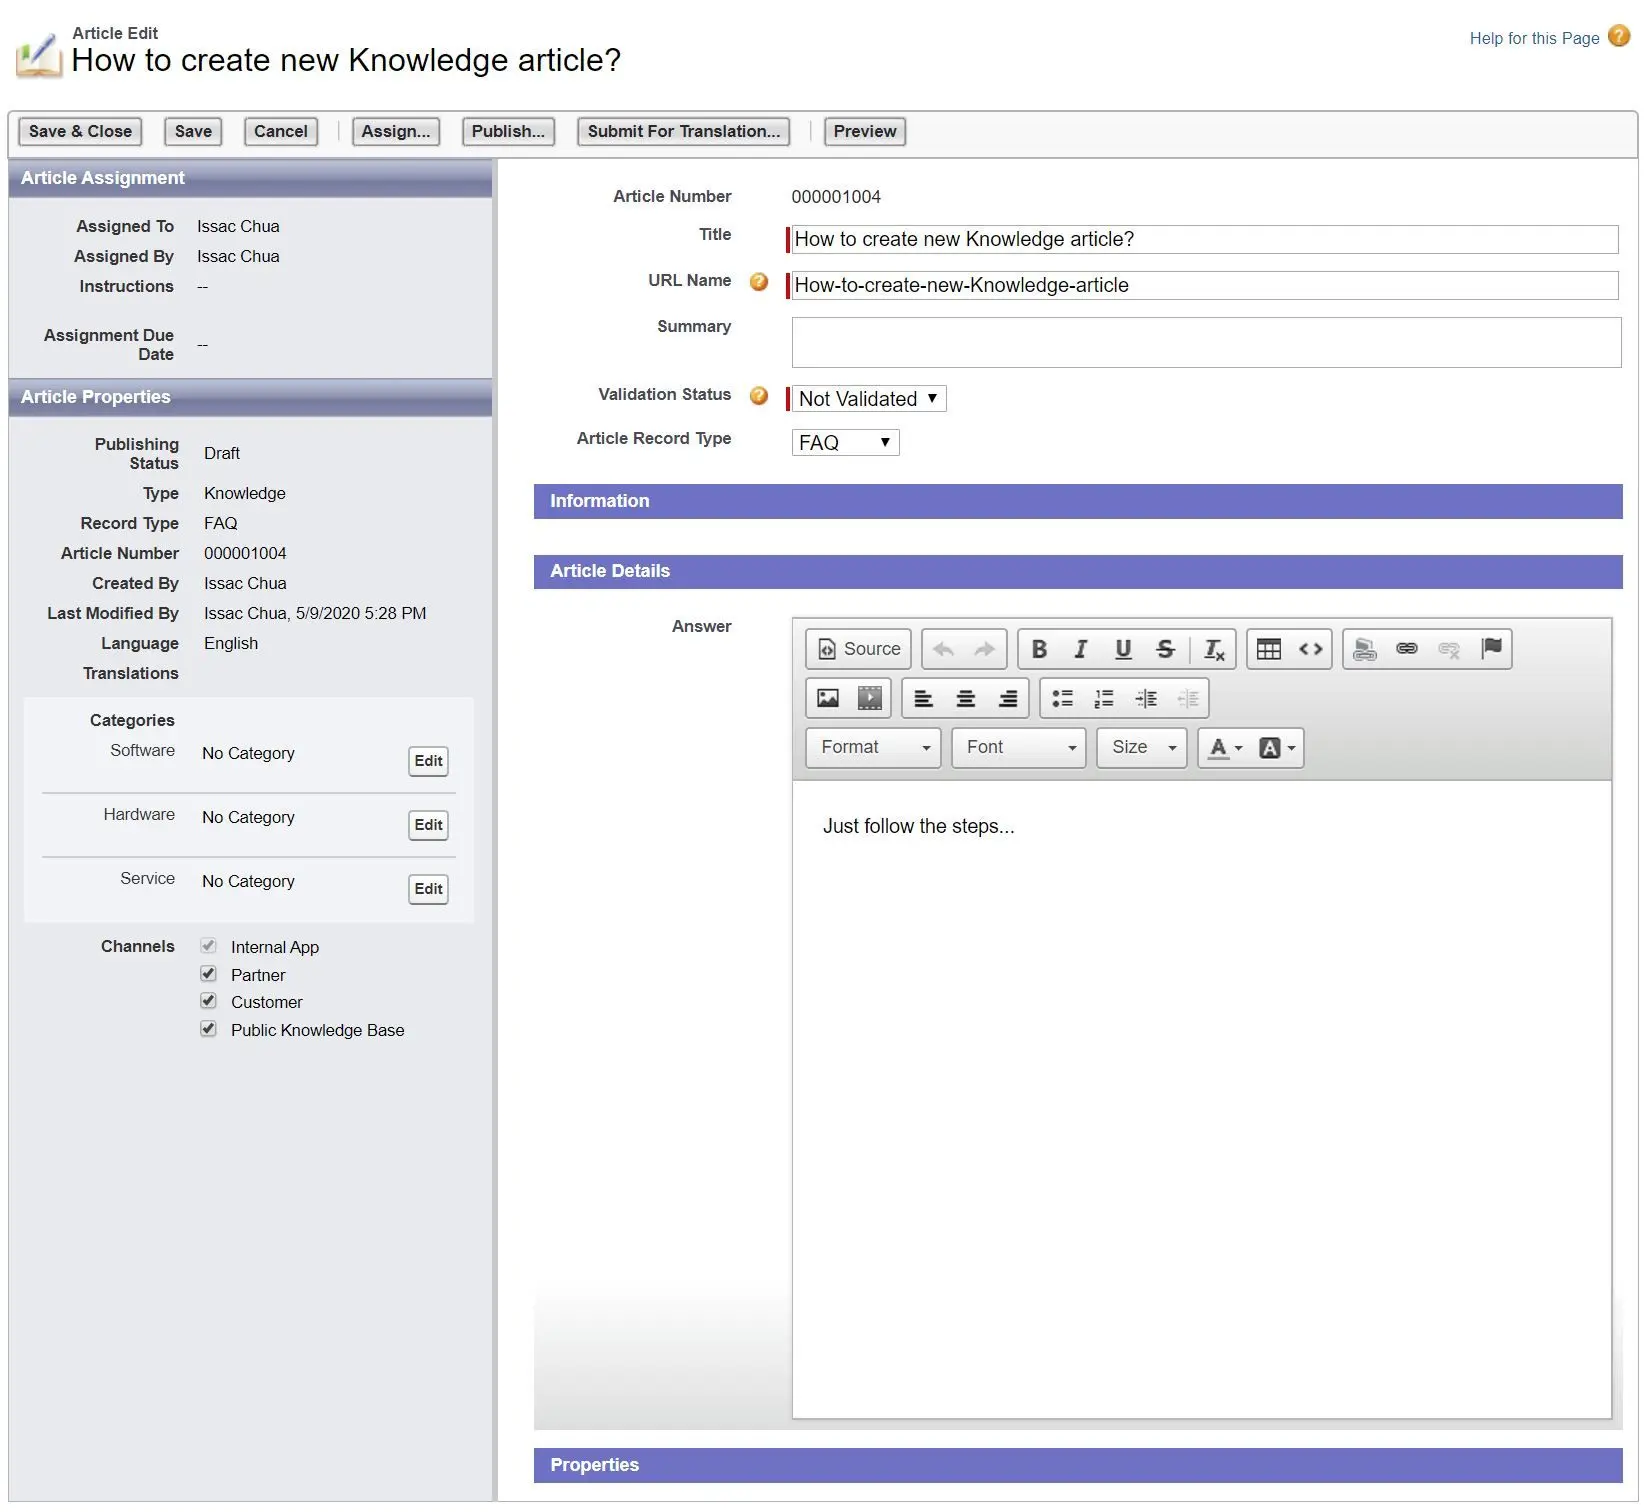Insert code snippet with angle brackets icon
The height and width of the screenshot is (1512, 1647).
(1311, 649)
